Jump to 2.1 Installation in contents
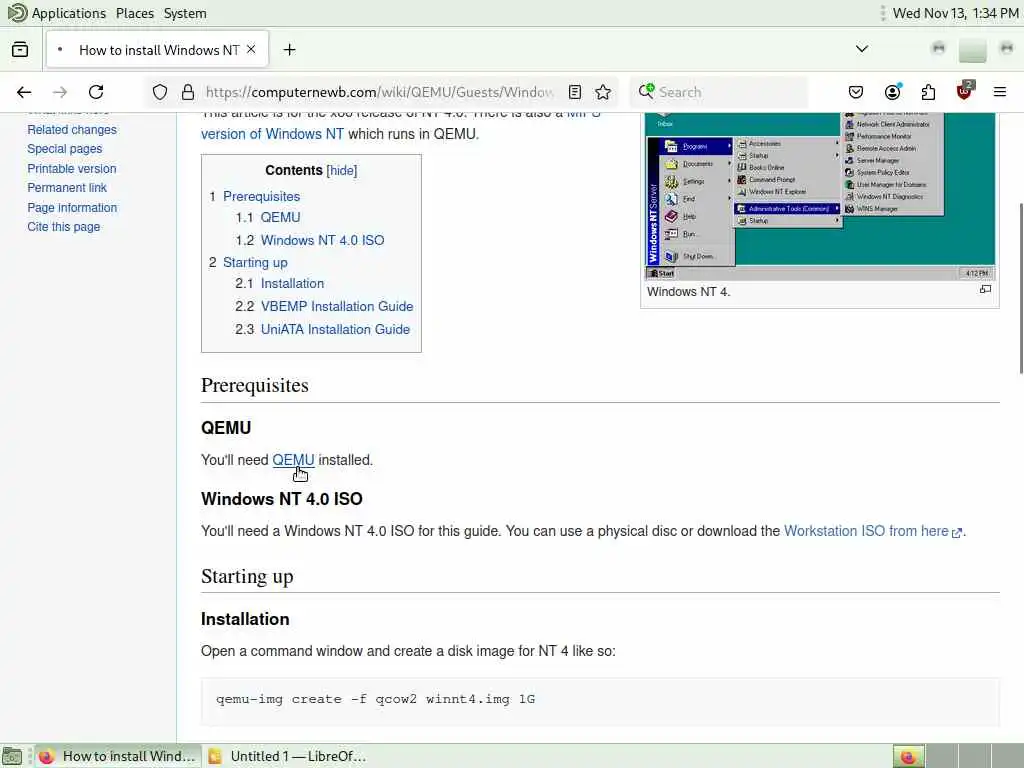Viewport: 1024px width, 768px height. [292, 283]
